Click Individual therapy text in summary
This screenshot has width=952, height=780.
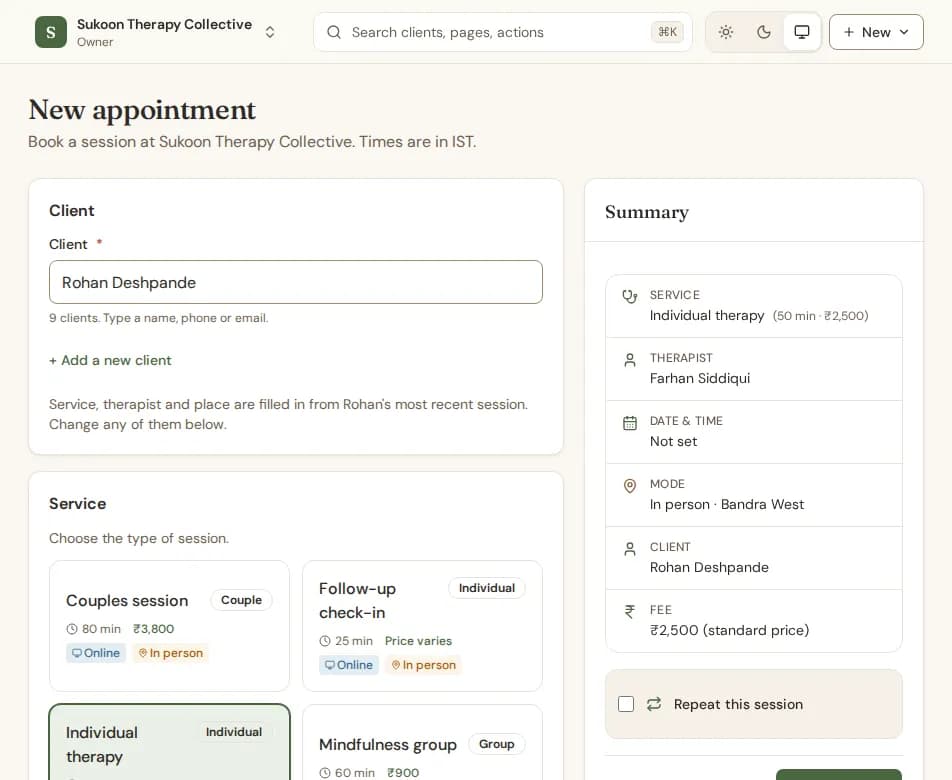(x=707, y=316)
